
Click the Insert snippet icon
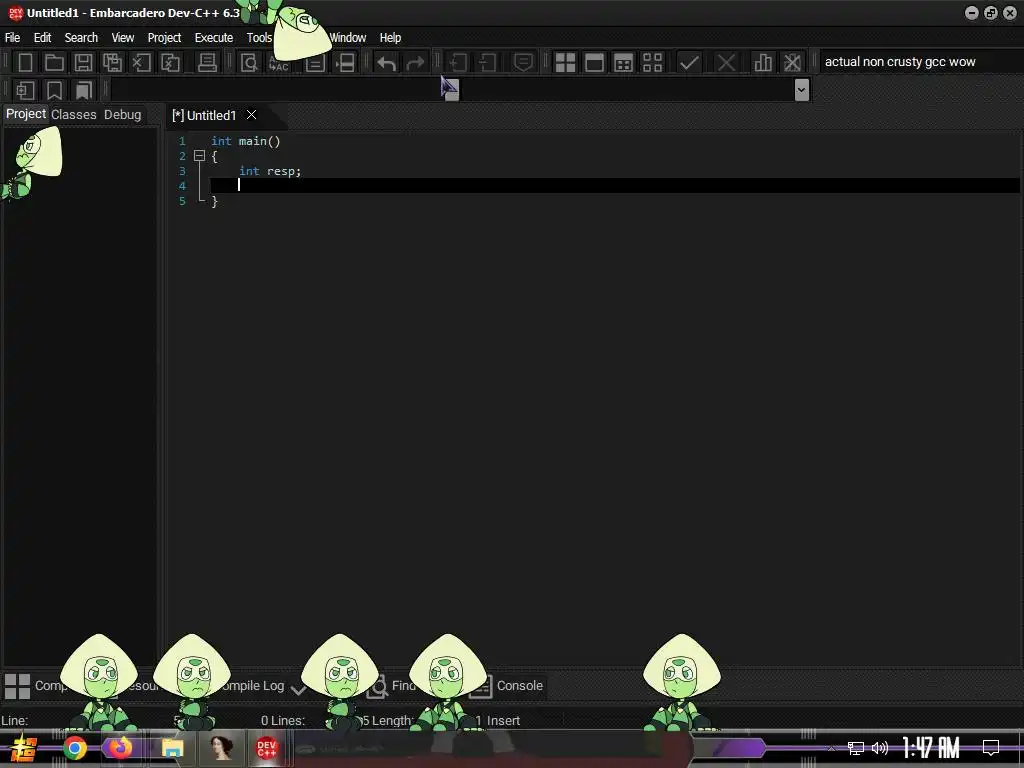(25, 90)
